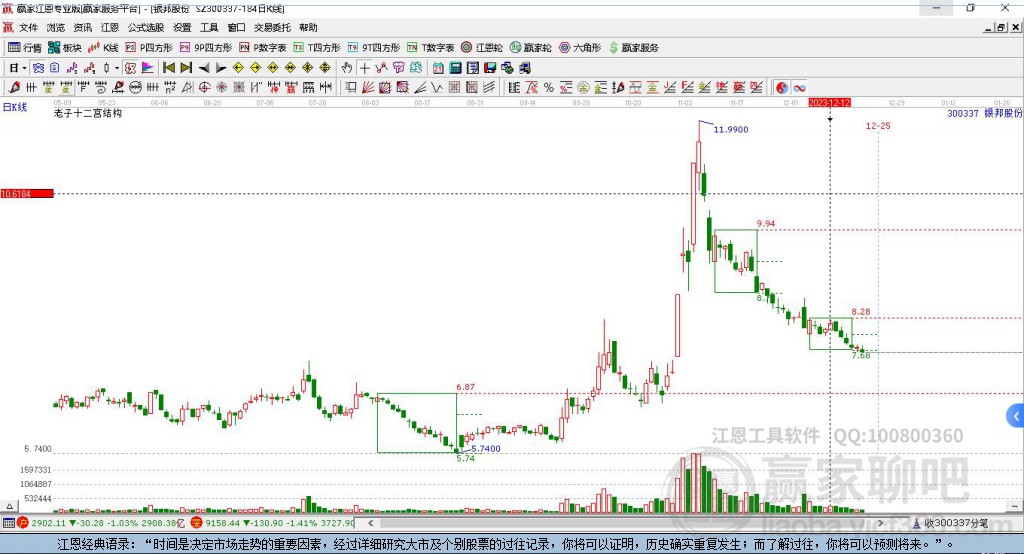Select the Gann fan angle lines tool
The image size is (1024, 554).
(x=368, y=88)
